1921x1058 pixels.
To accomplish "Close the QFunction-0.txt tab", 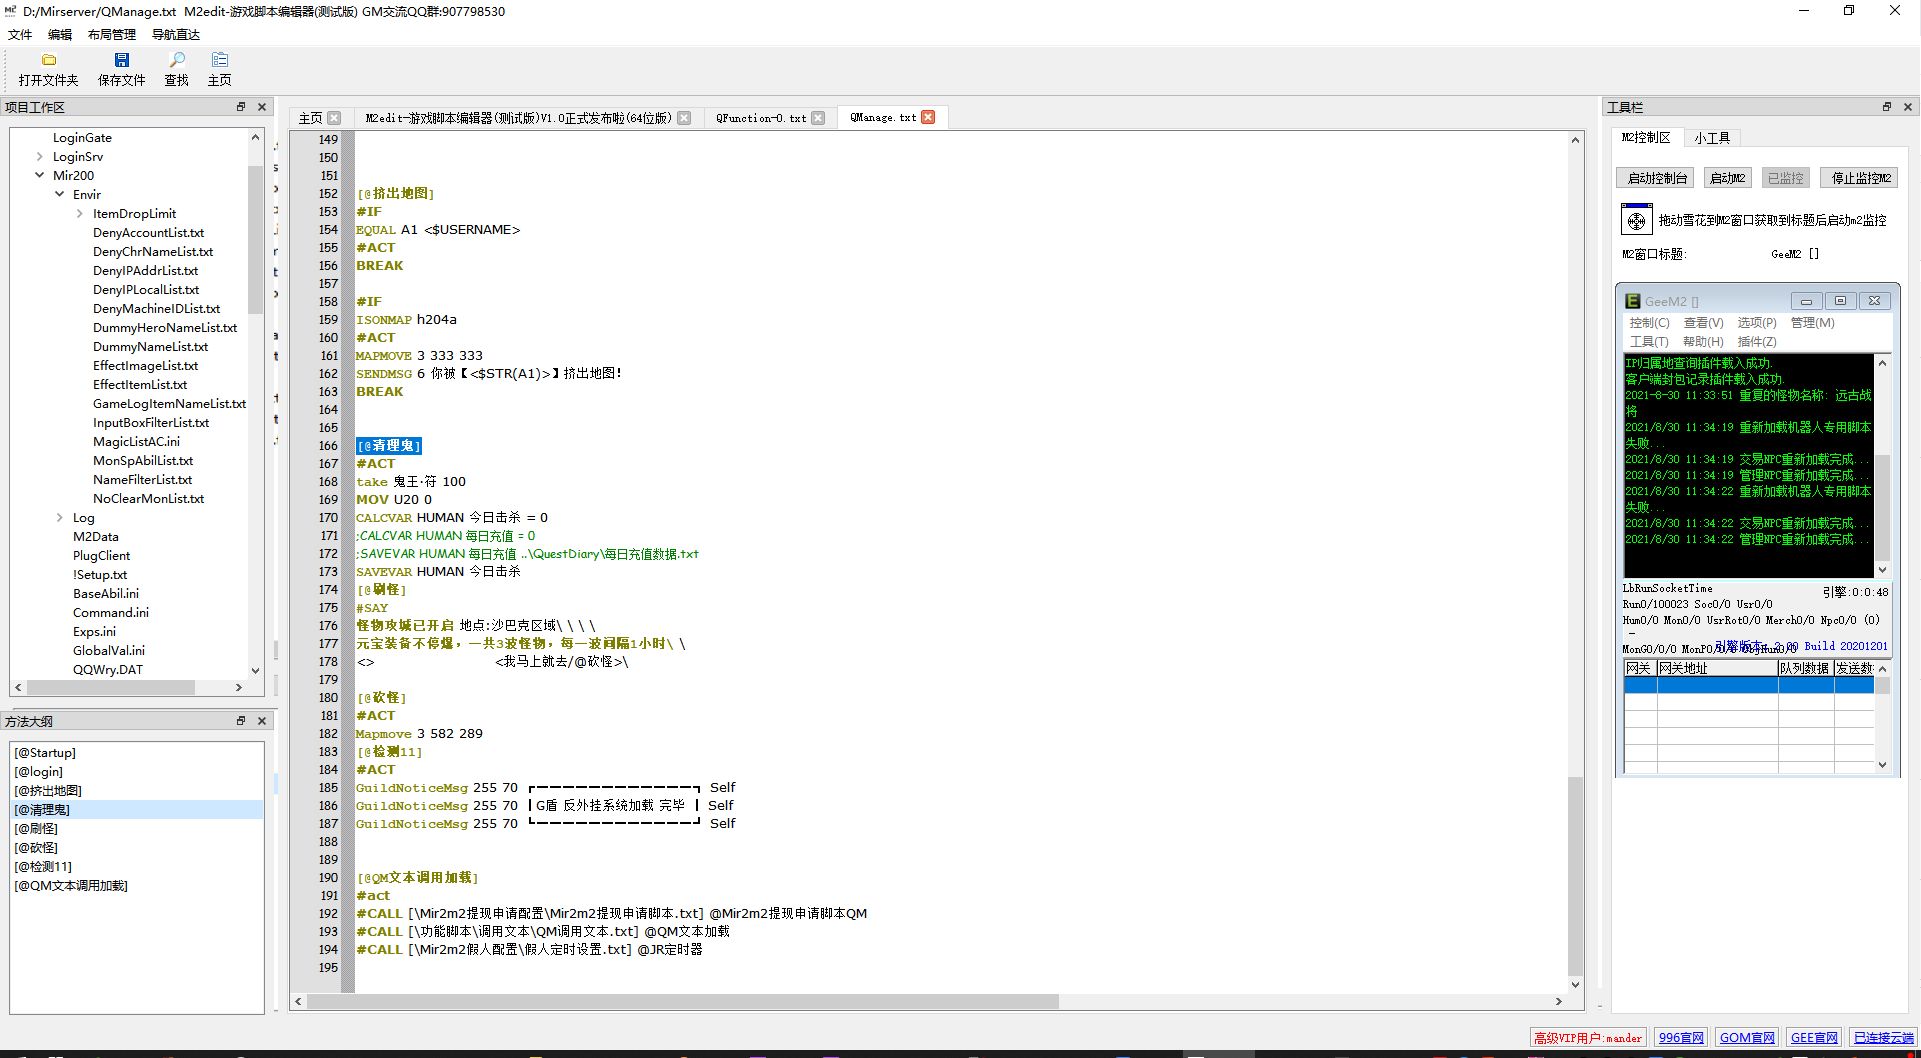I will click(818, 118).
